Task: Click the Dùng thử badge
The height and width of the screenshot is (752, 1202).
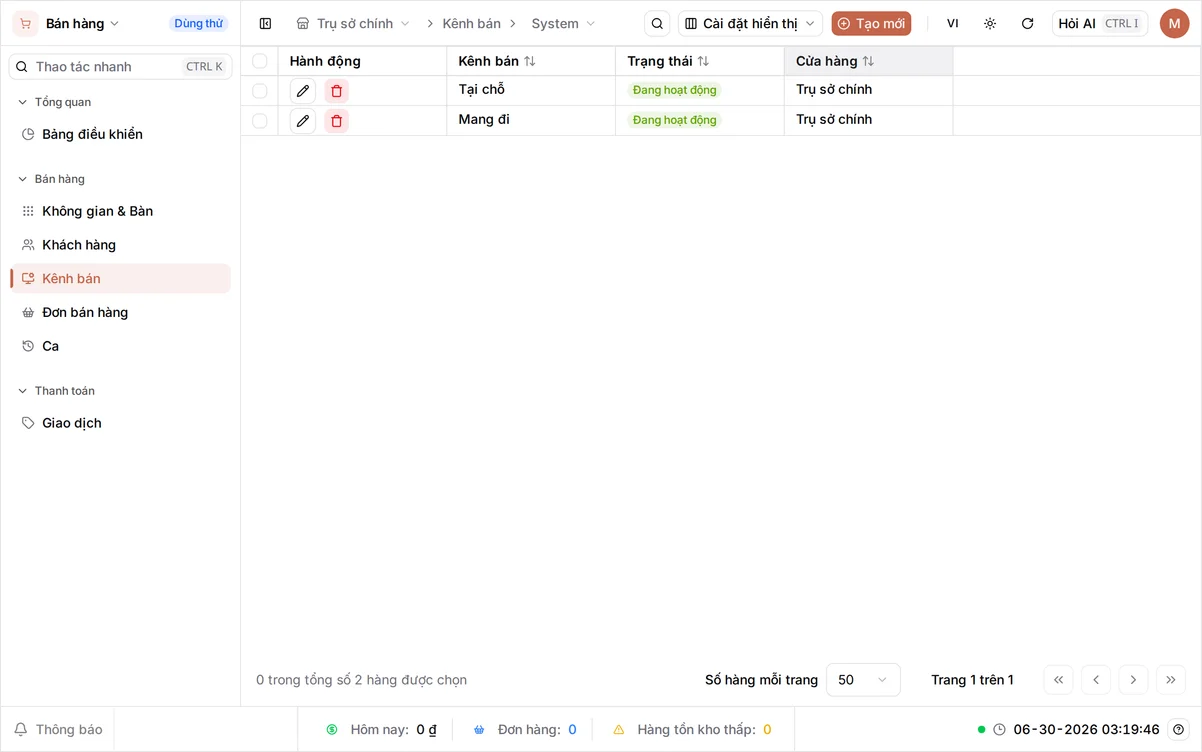Action: 198,23
